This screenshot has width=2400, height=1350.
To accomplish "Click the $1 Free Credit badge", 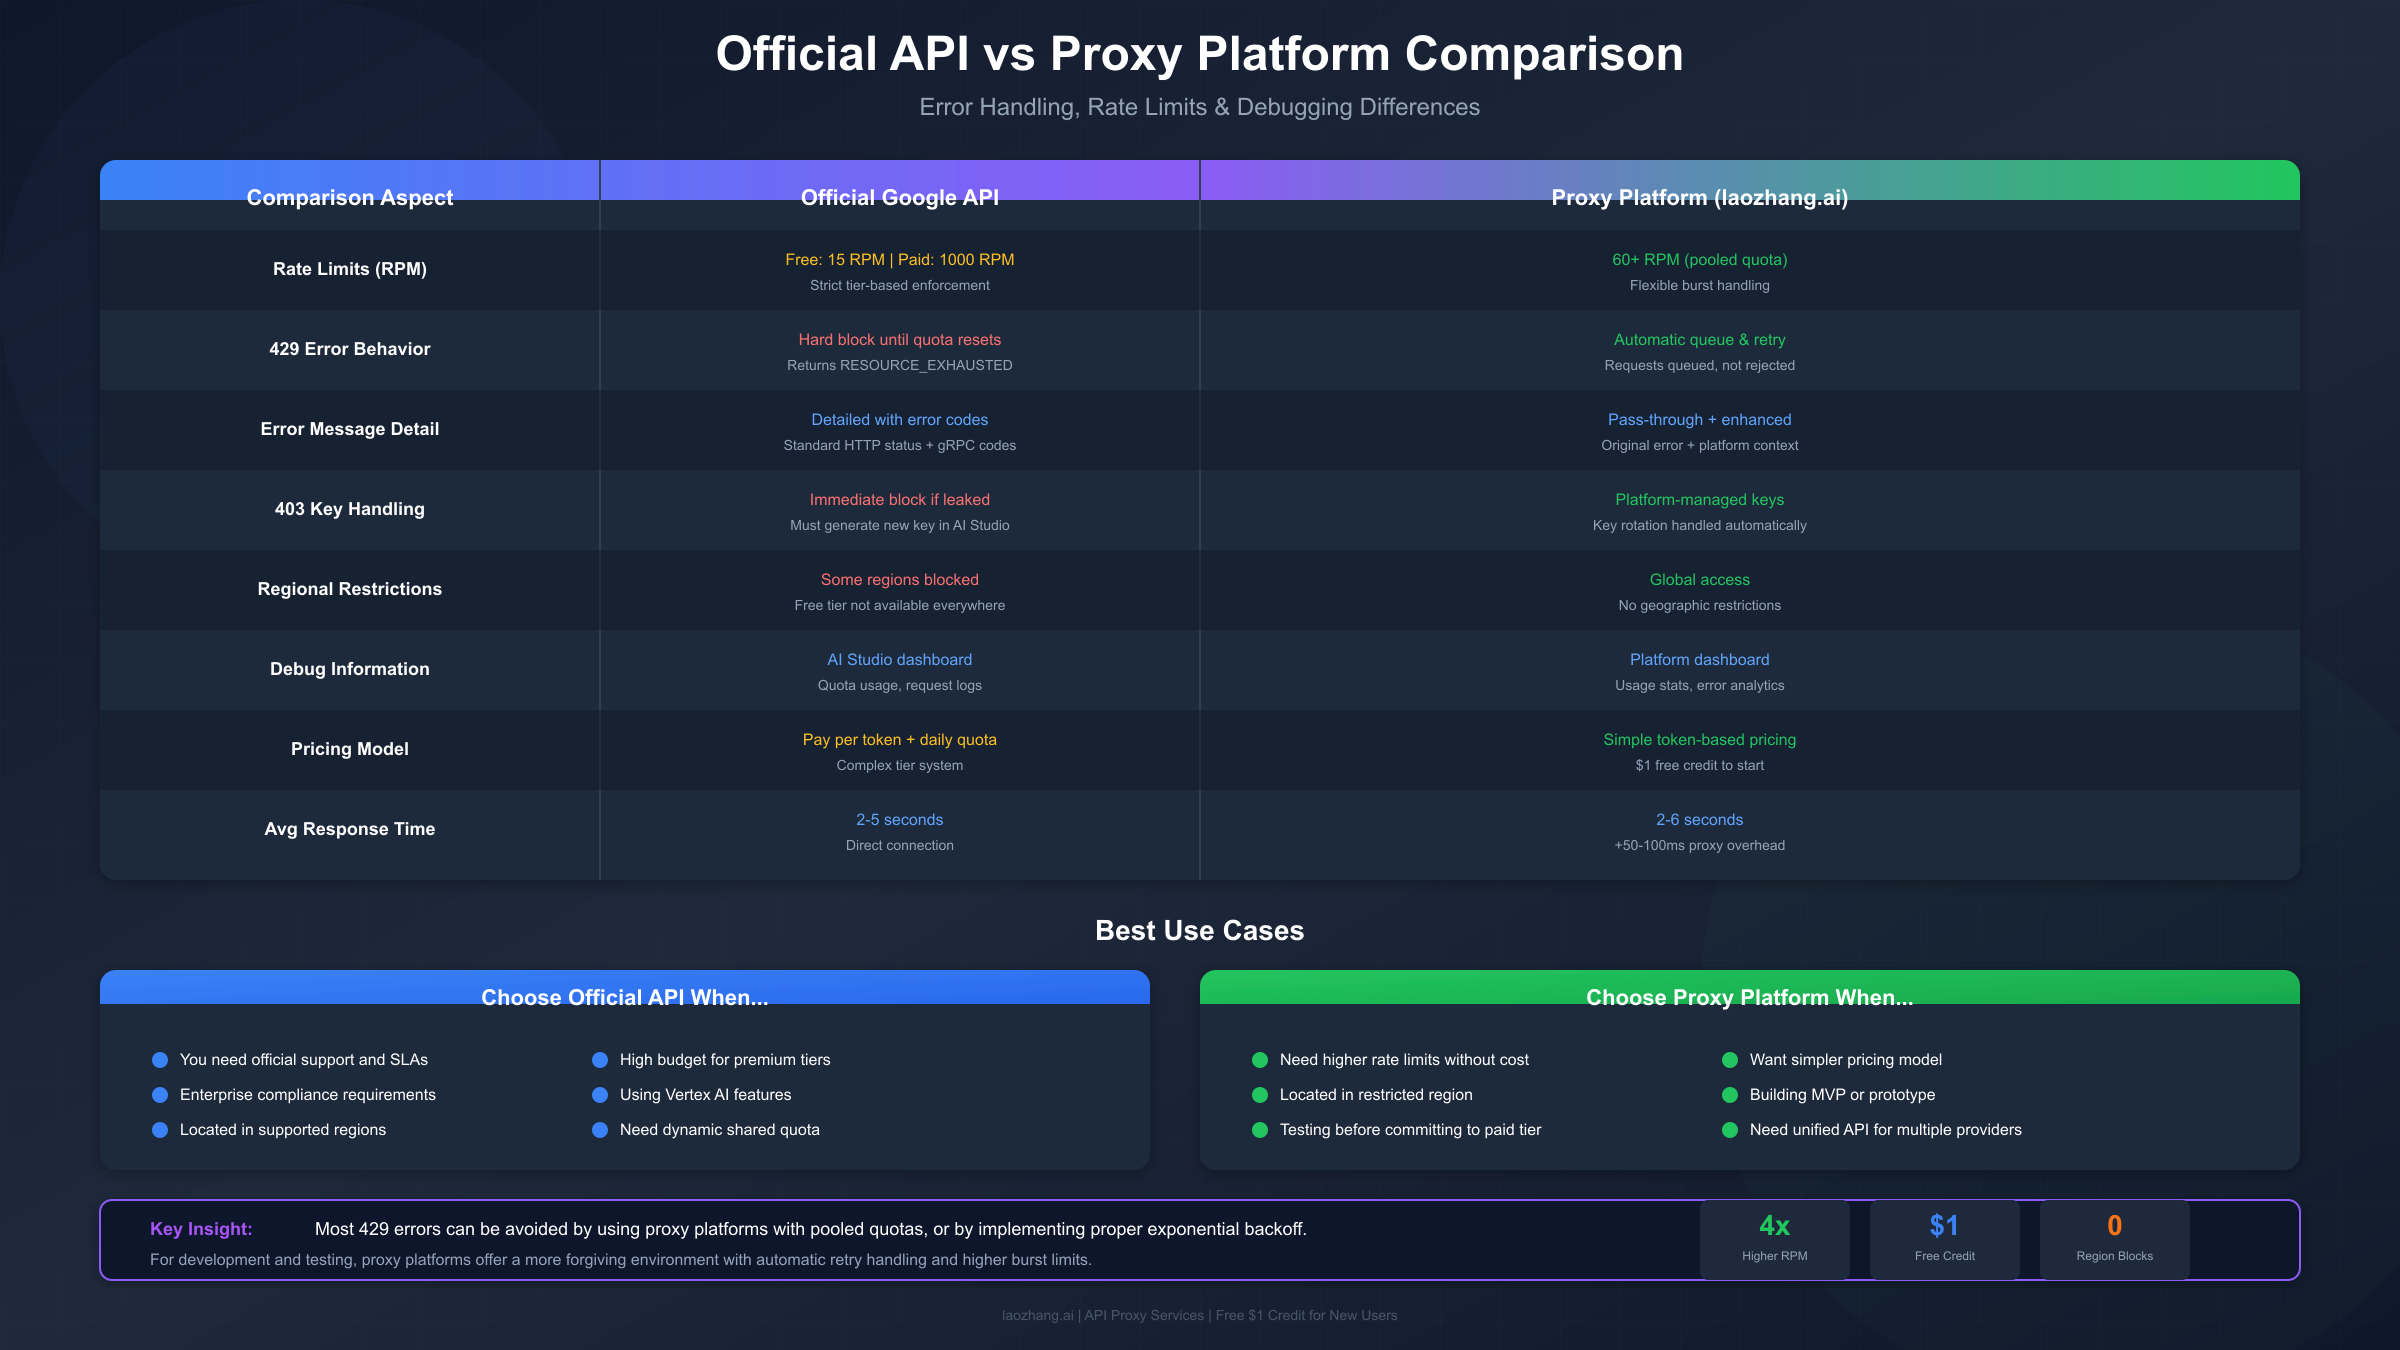I will tap(1944, 1238).
